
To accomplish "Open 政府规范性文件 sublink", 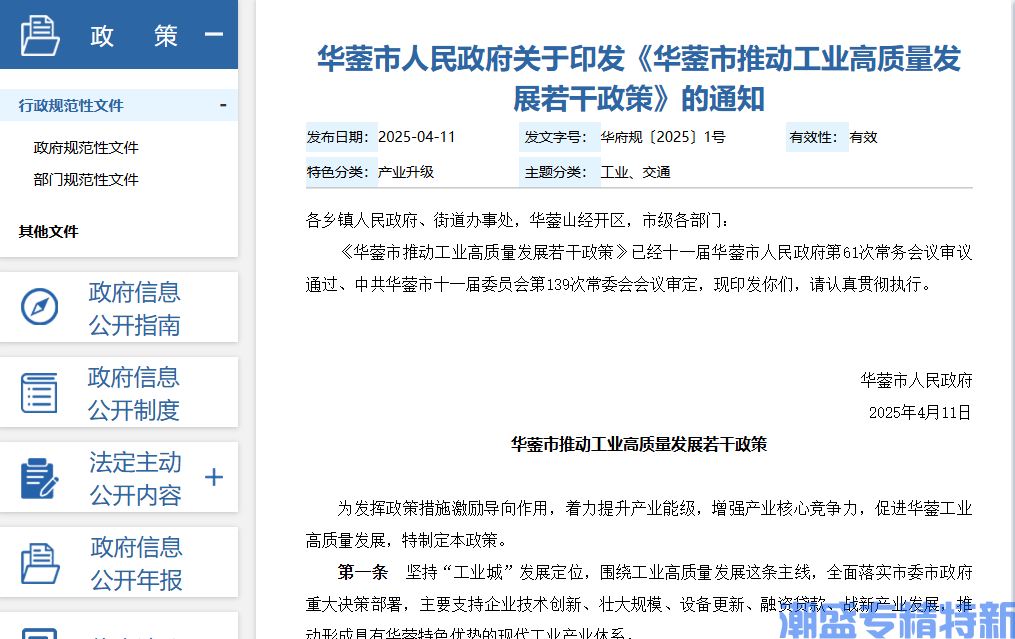I will coord(86,148).
